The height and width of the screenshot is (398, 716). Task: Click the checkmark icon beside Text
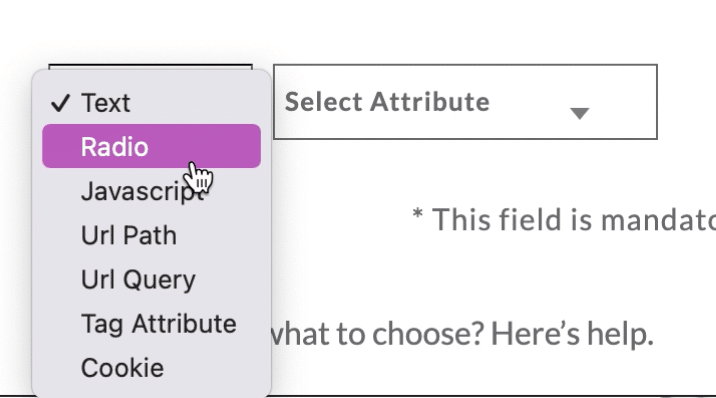tap(60, 103)
